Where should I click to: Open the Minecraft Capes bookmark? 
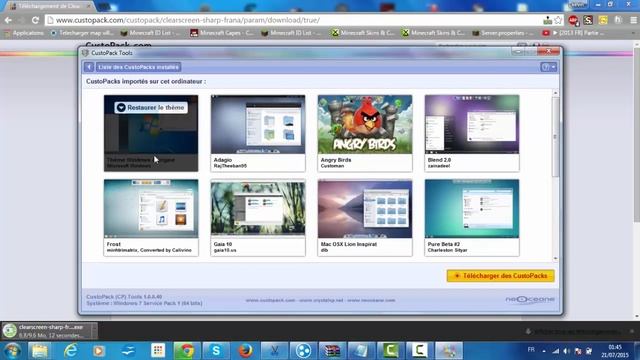[222, 33]
